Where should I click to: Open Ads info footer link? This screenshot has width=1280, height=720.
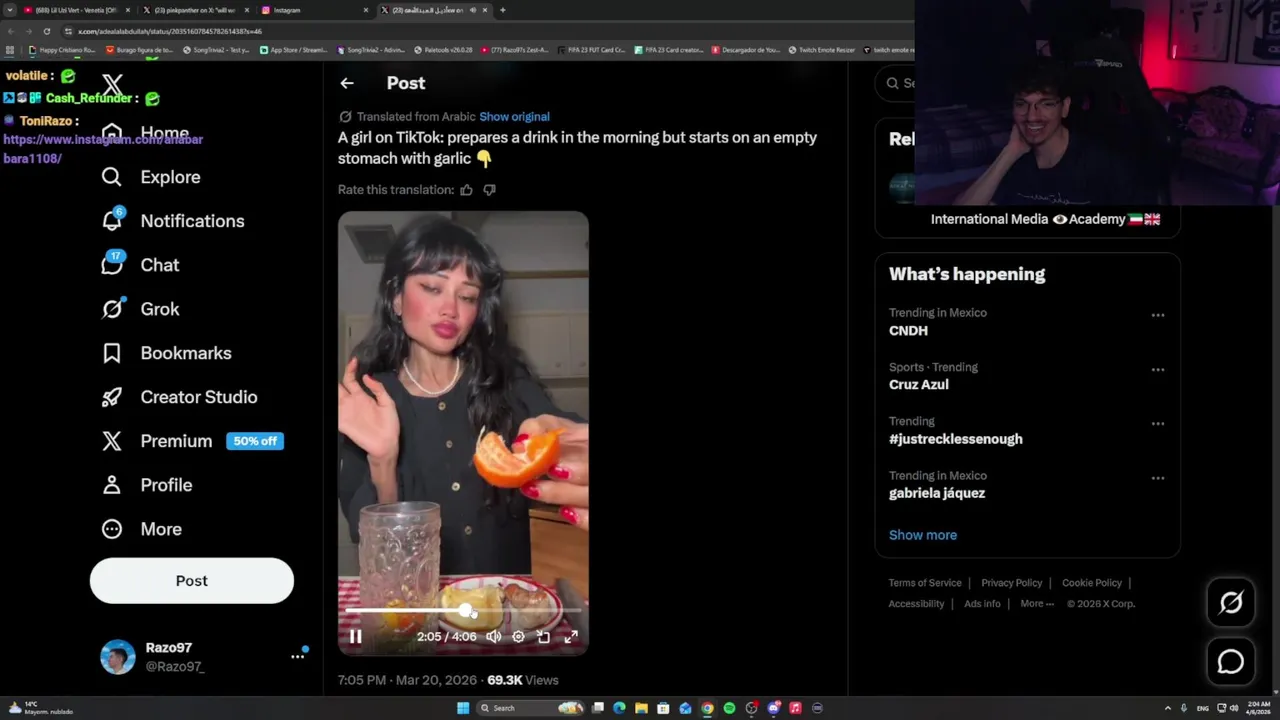982,604
